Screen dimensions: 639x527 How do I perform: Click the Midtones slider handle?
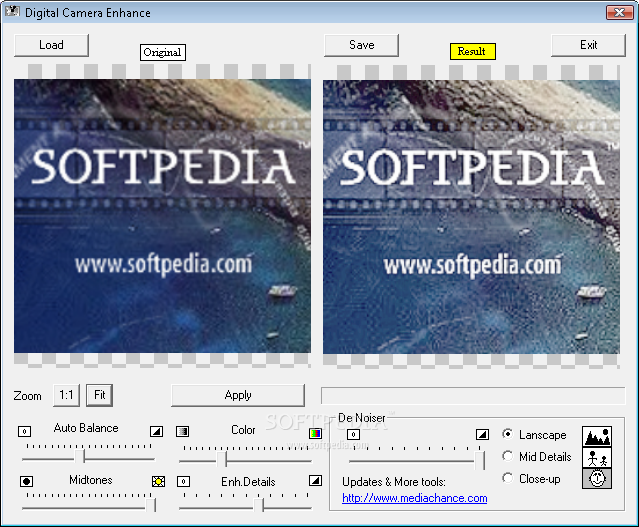pos(151,505)
